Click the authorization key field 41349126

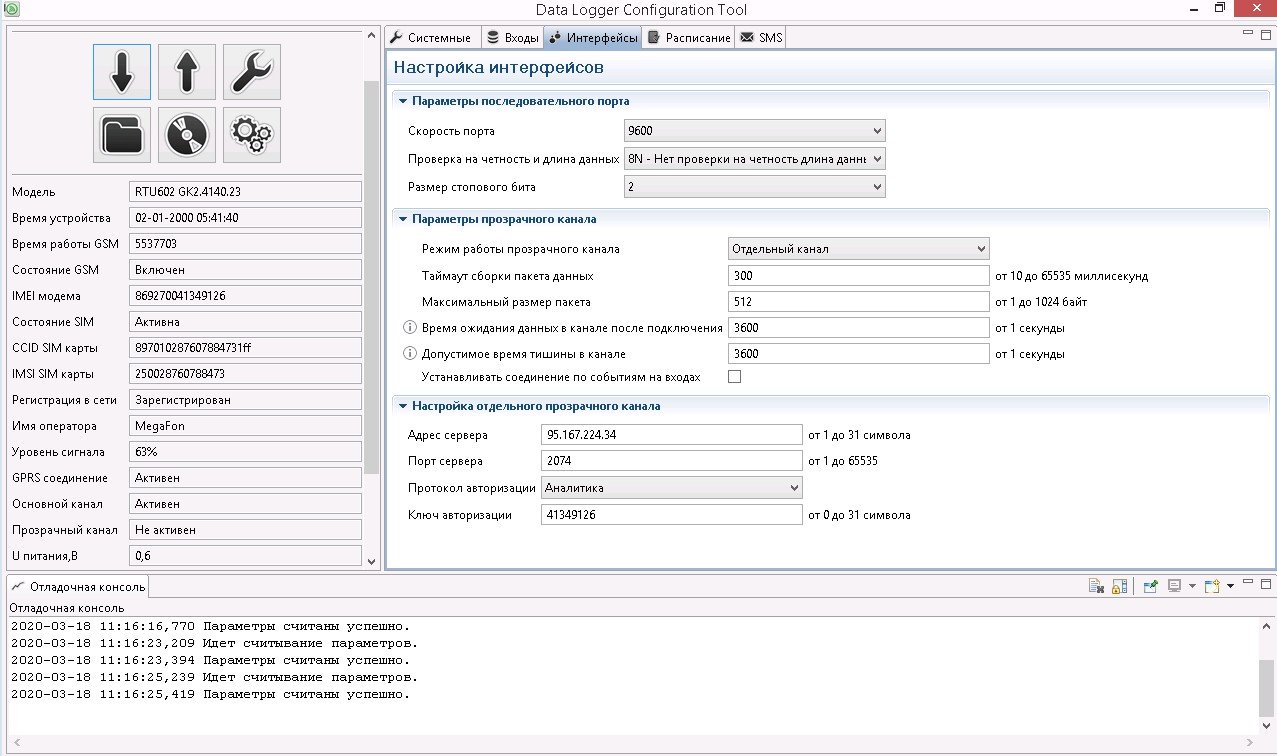672,515
